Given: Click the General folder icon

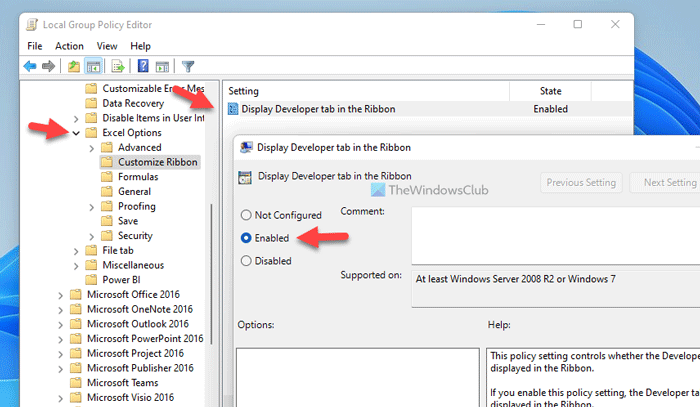Looking at the screenshot, I should click(x=107, y=191).
